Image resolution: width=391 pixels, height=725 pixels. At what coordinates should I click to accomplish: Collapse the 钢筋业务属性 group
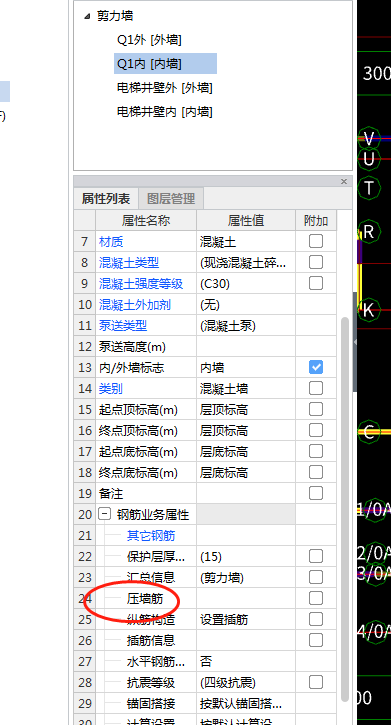coord(104,514)
